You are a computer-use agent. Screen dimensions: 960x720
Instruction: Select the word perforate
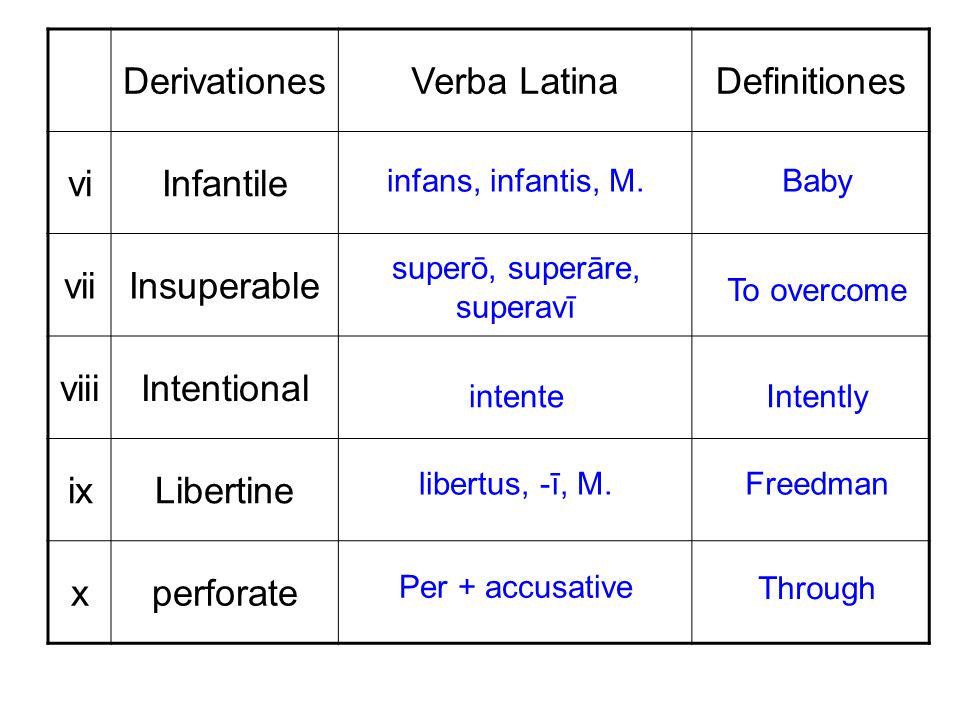tap(225, 594)
